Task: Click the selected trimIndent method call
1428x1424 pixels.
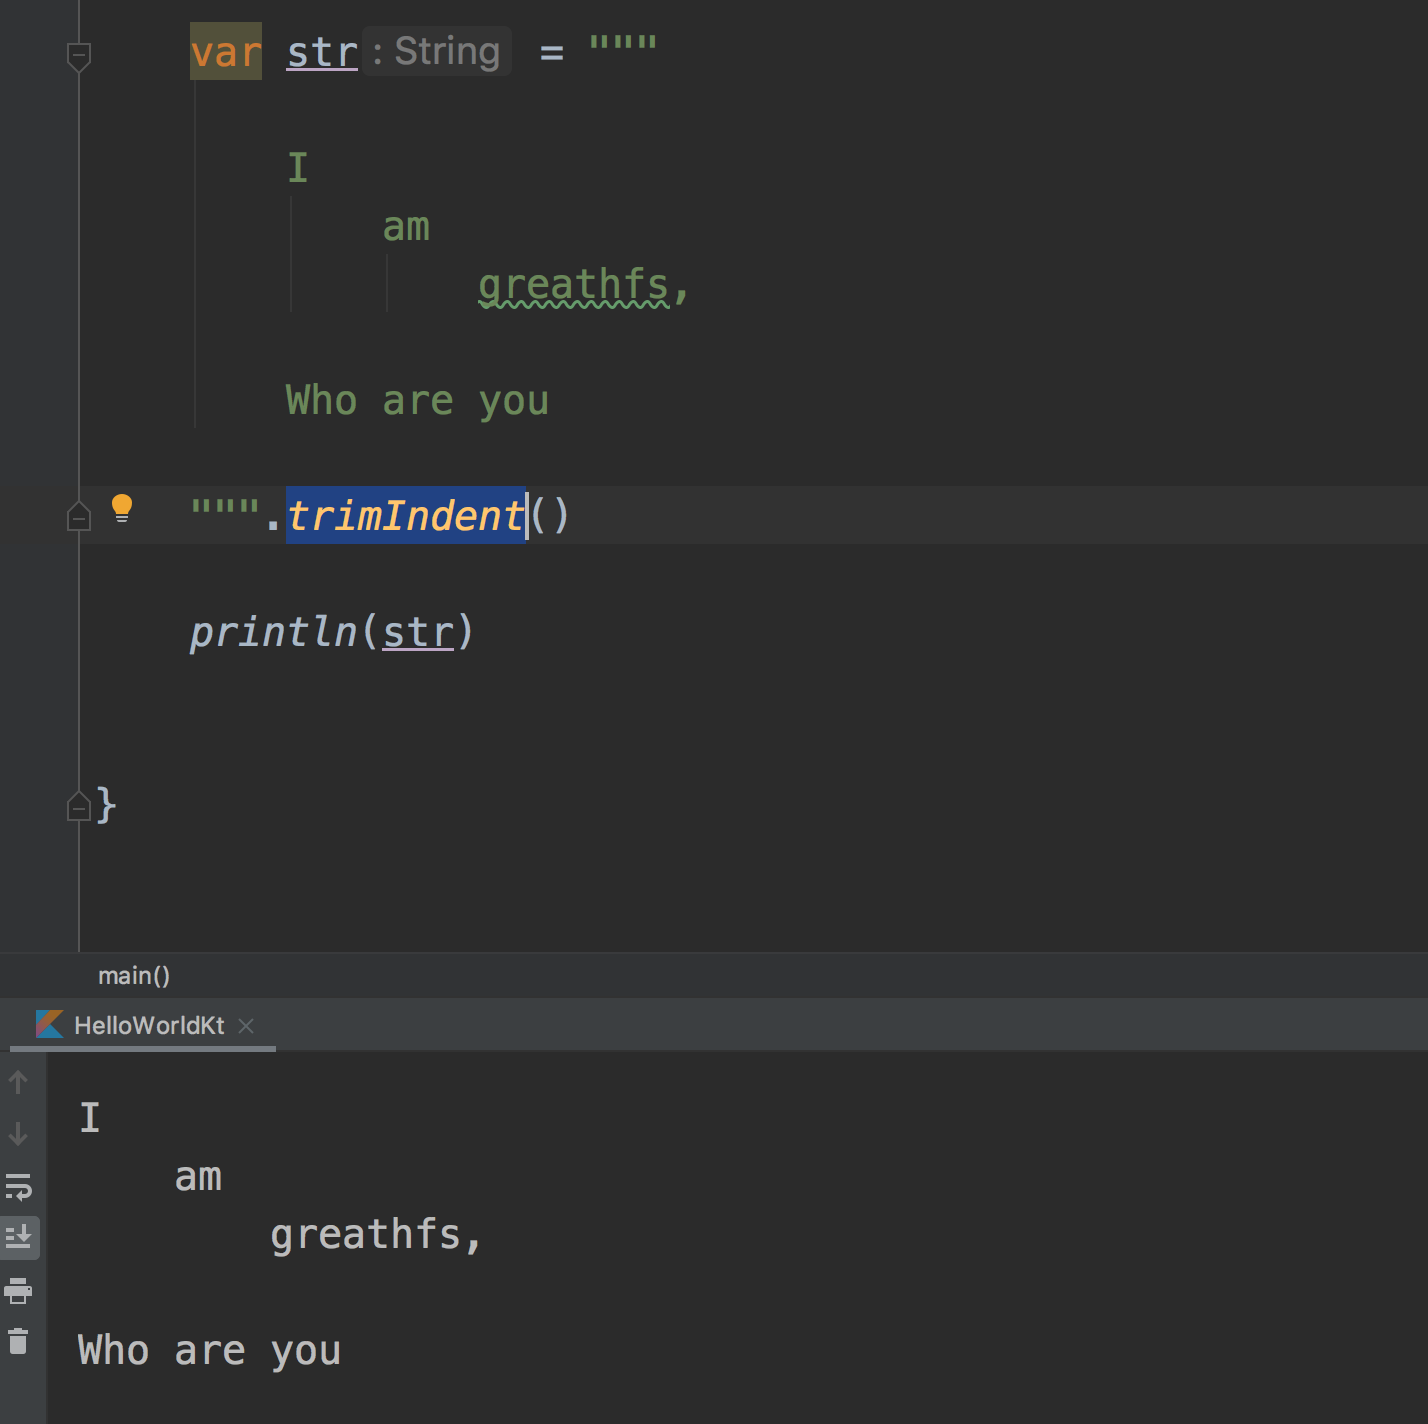Action: coord(406,515)
